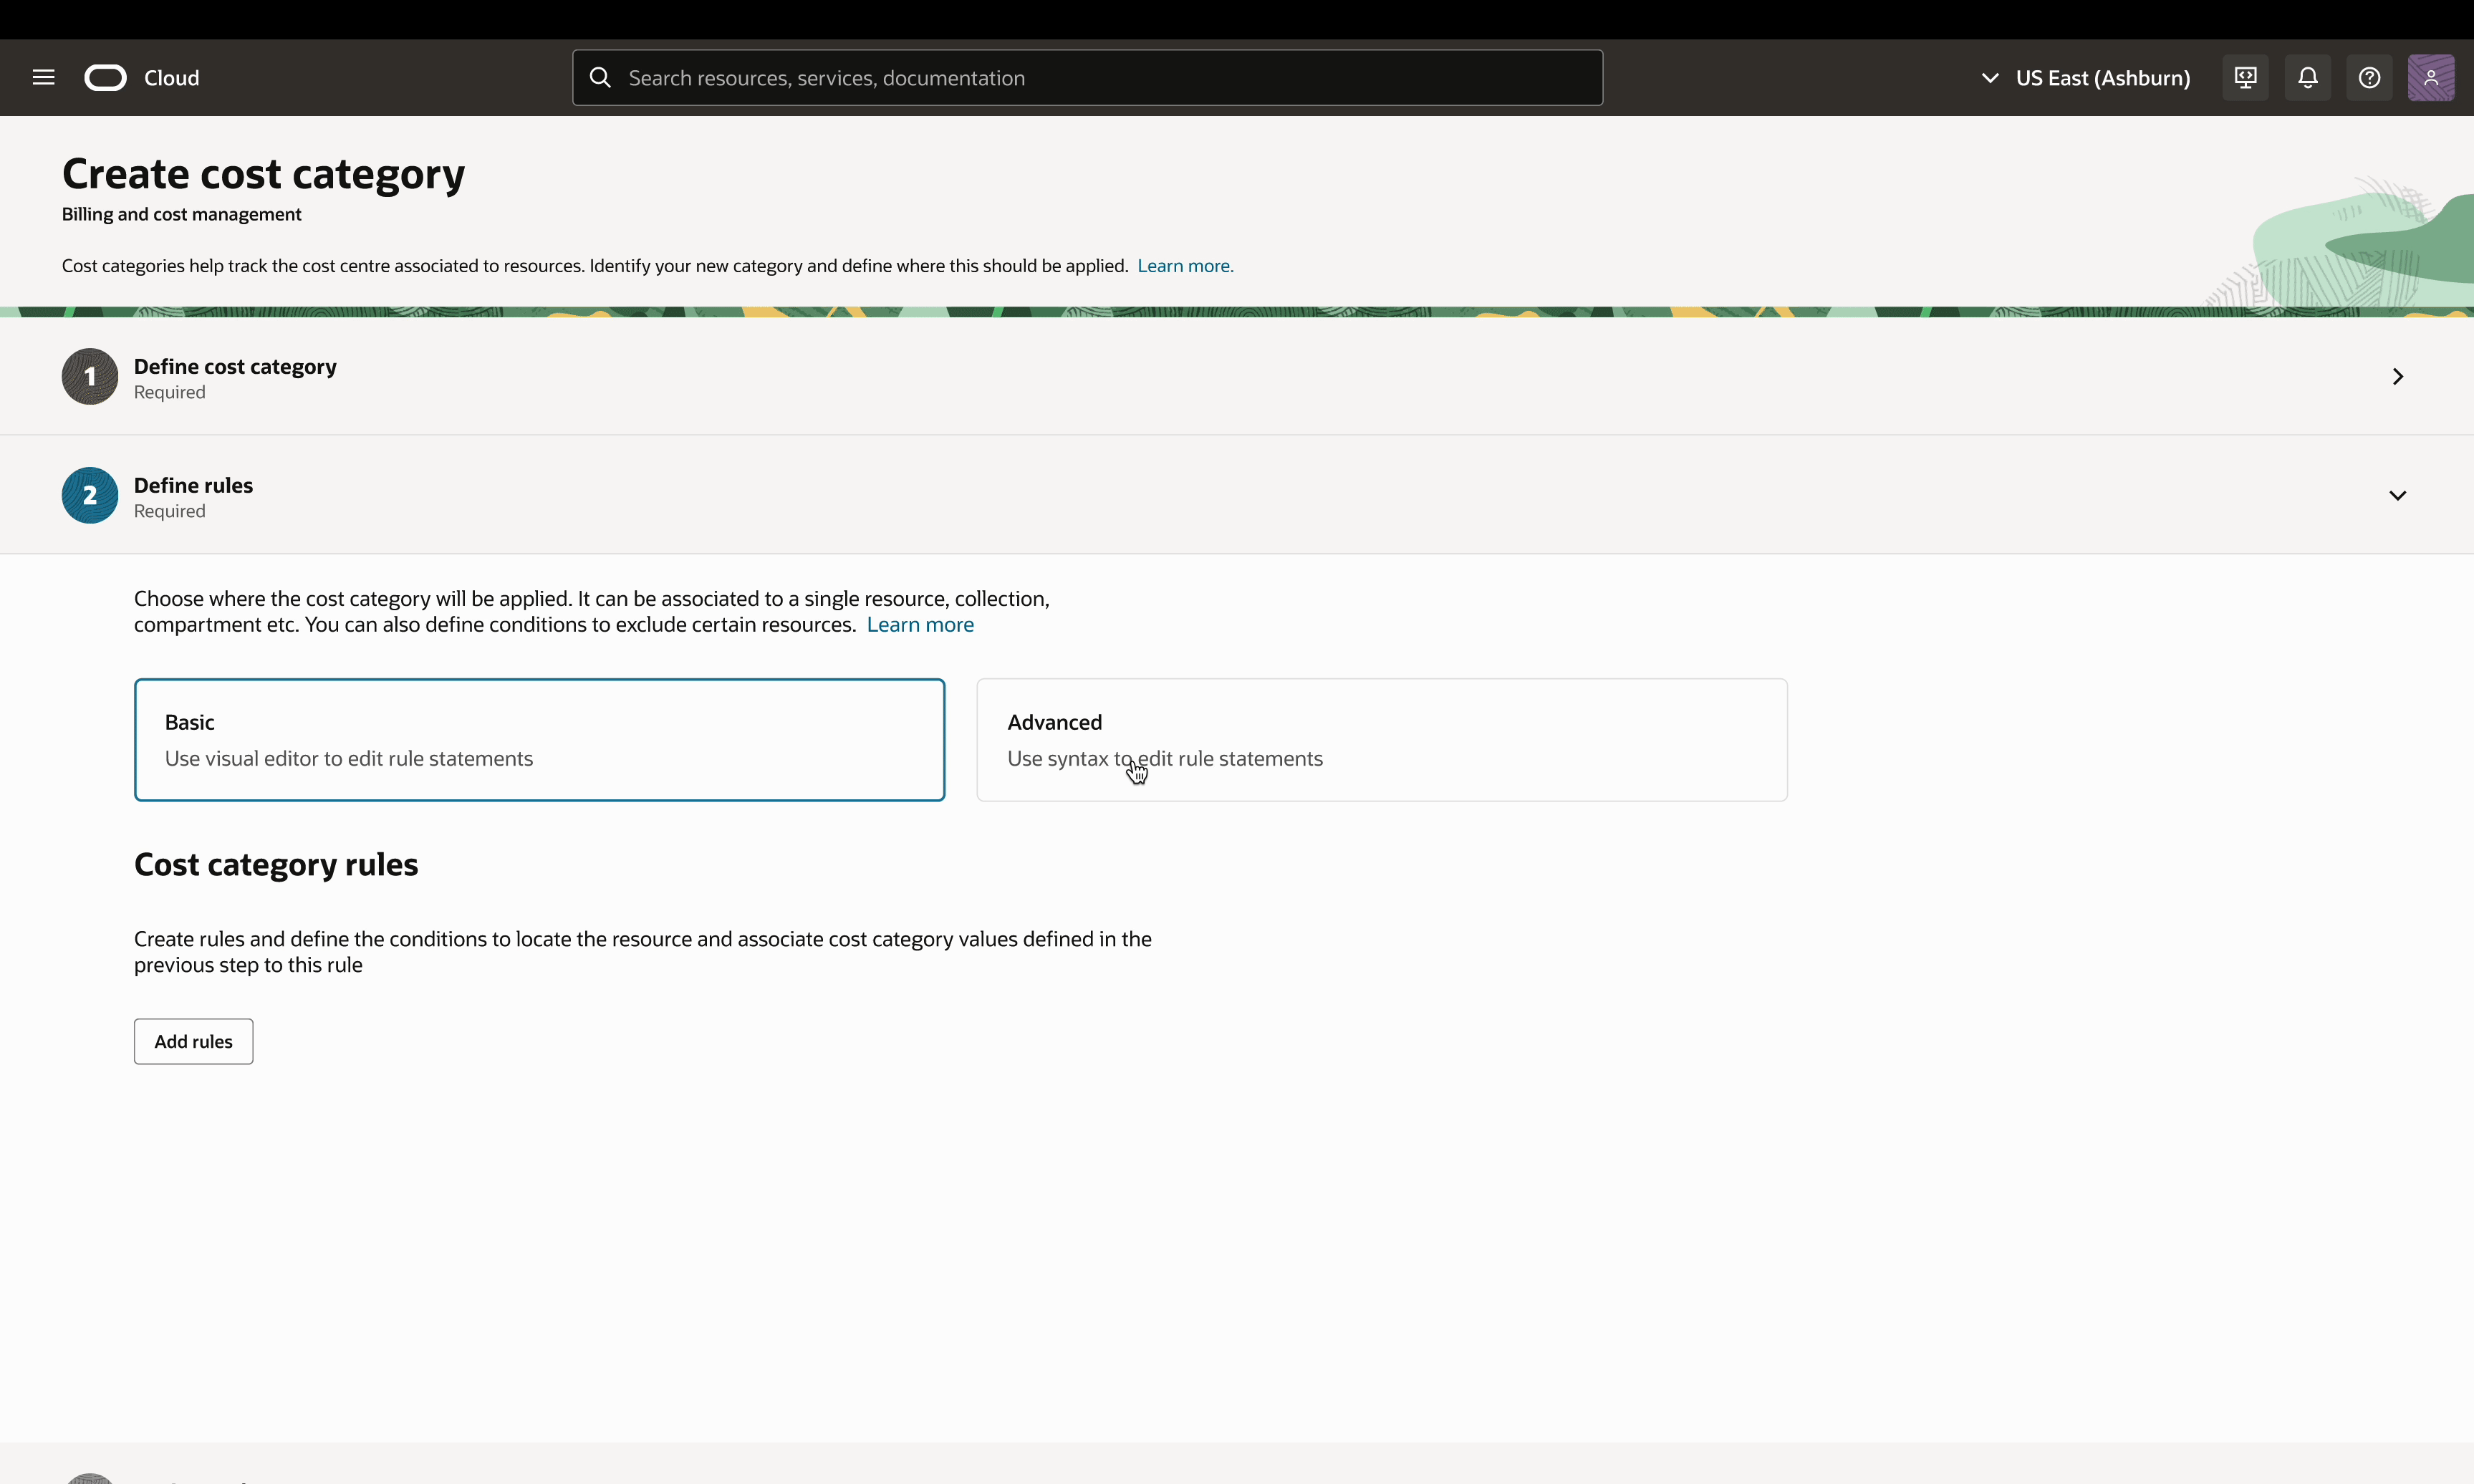Click the Cost category rules heading
Viewport: 2474px width, 1484px height.
276,865
